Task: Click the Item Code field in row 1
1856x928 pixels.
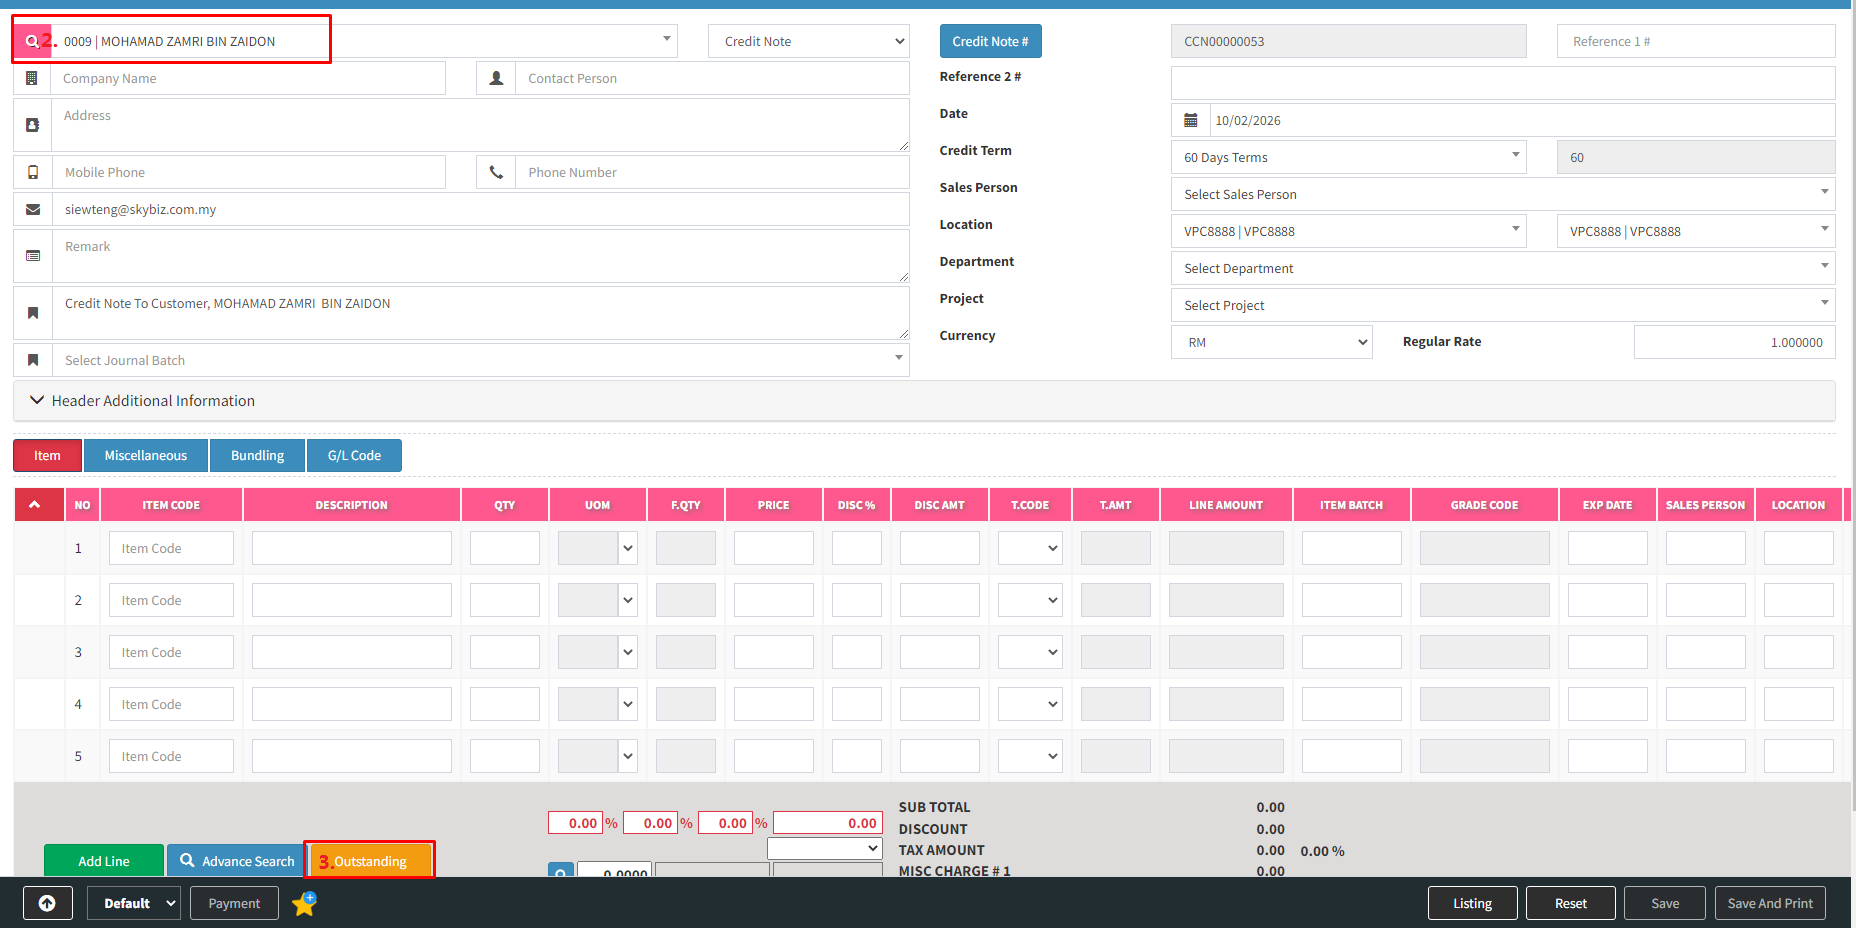Action: click(x=171, y=549)
